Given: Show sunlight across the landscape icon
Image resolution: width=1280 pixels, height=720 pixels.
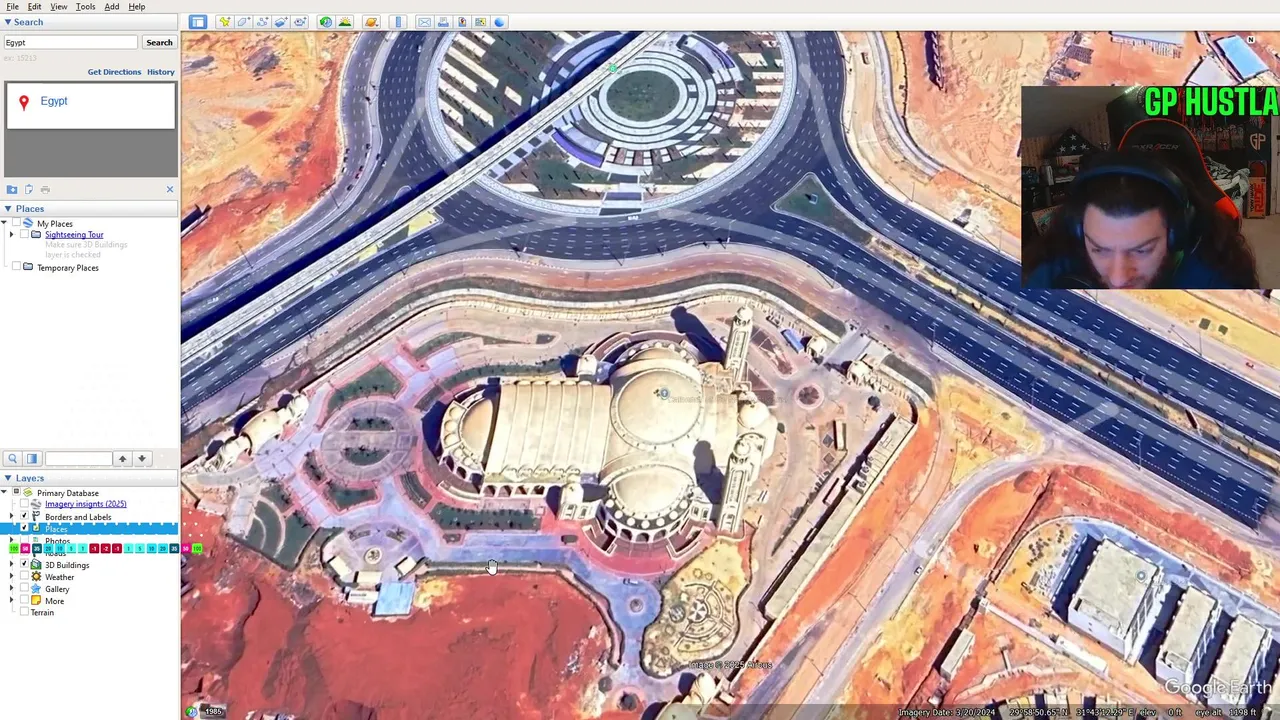Looking at the screenshot, I should tap(345, 21).
